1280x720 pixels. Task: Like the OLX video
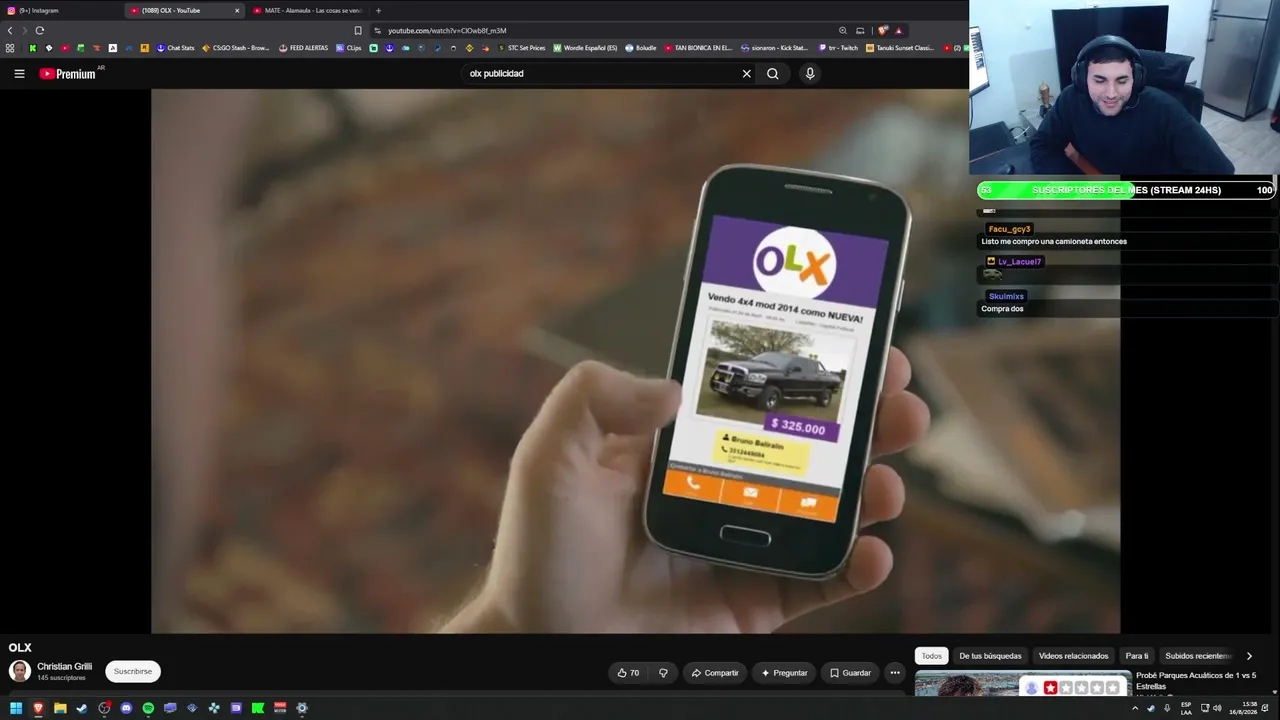pos(628,673)
